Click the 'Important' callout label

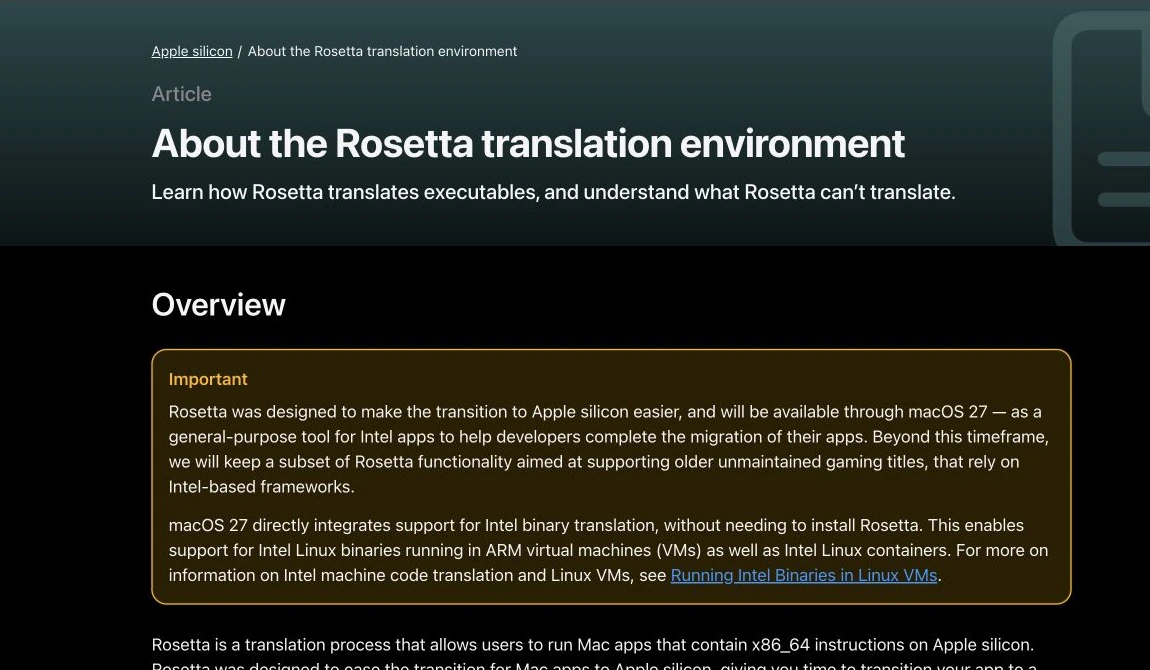click(x=208, y=379)
